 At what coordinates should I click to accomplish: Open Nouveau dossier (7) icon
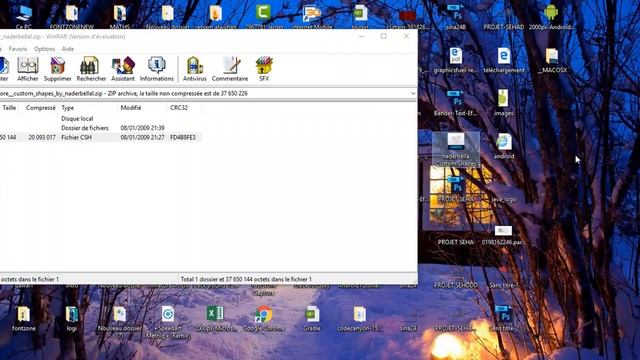(x=120, y=322)
